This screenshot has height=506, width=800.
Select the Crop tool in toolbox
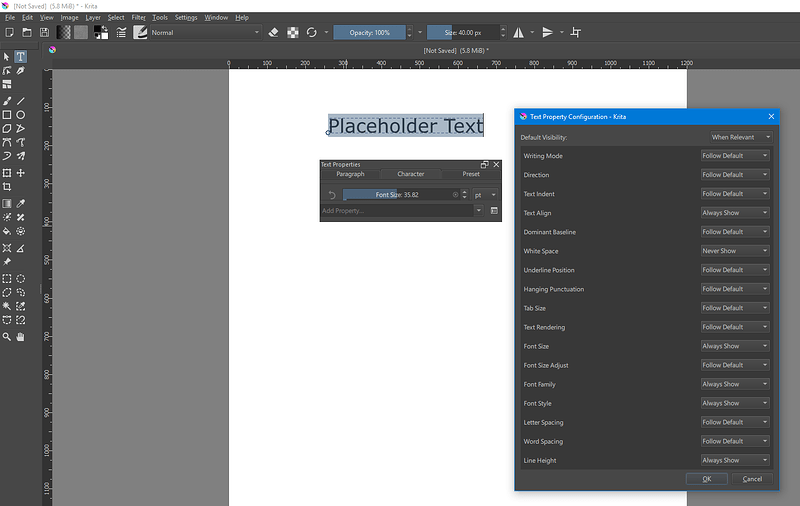(x=7, y=187)
